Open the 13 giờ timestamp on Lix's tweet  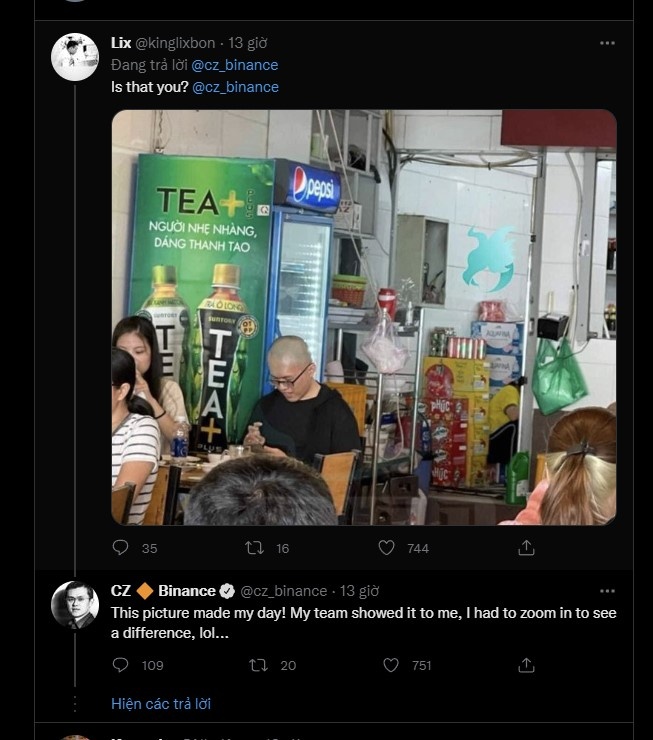[248, 43]
